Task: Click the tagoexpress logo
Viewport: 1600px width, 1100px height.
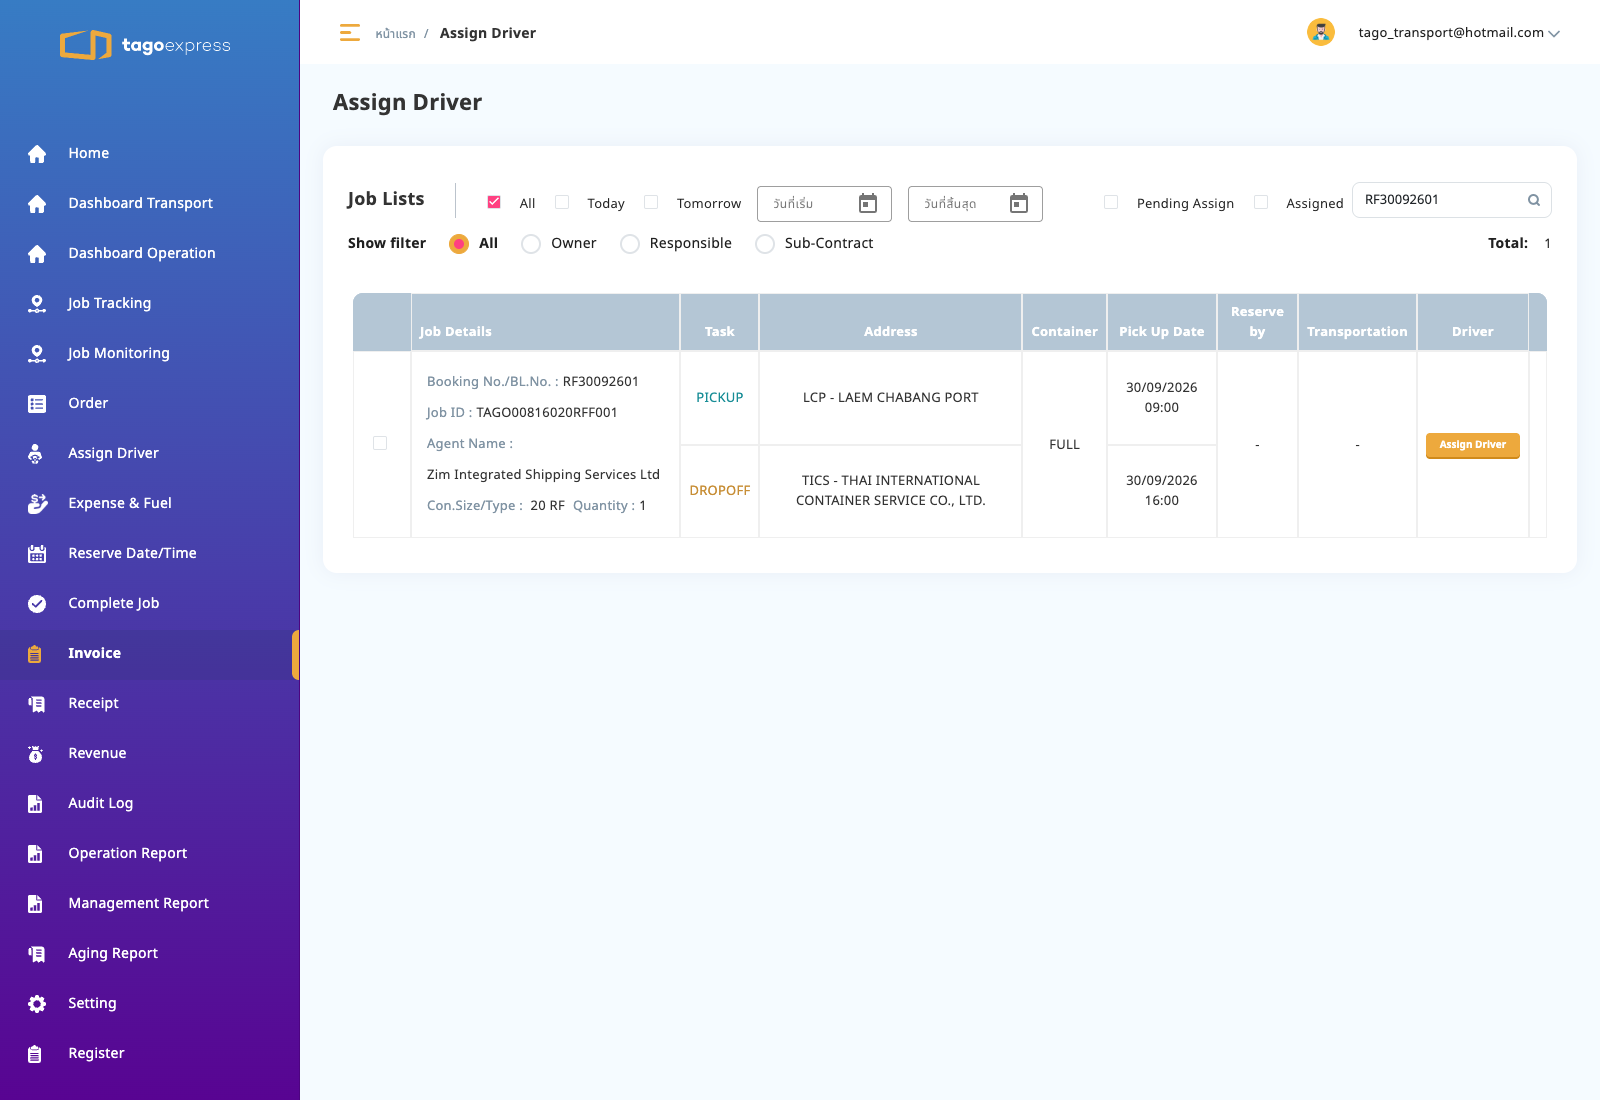Action: [x=146, y=45]
